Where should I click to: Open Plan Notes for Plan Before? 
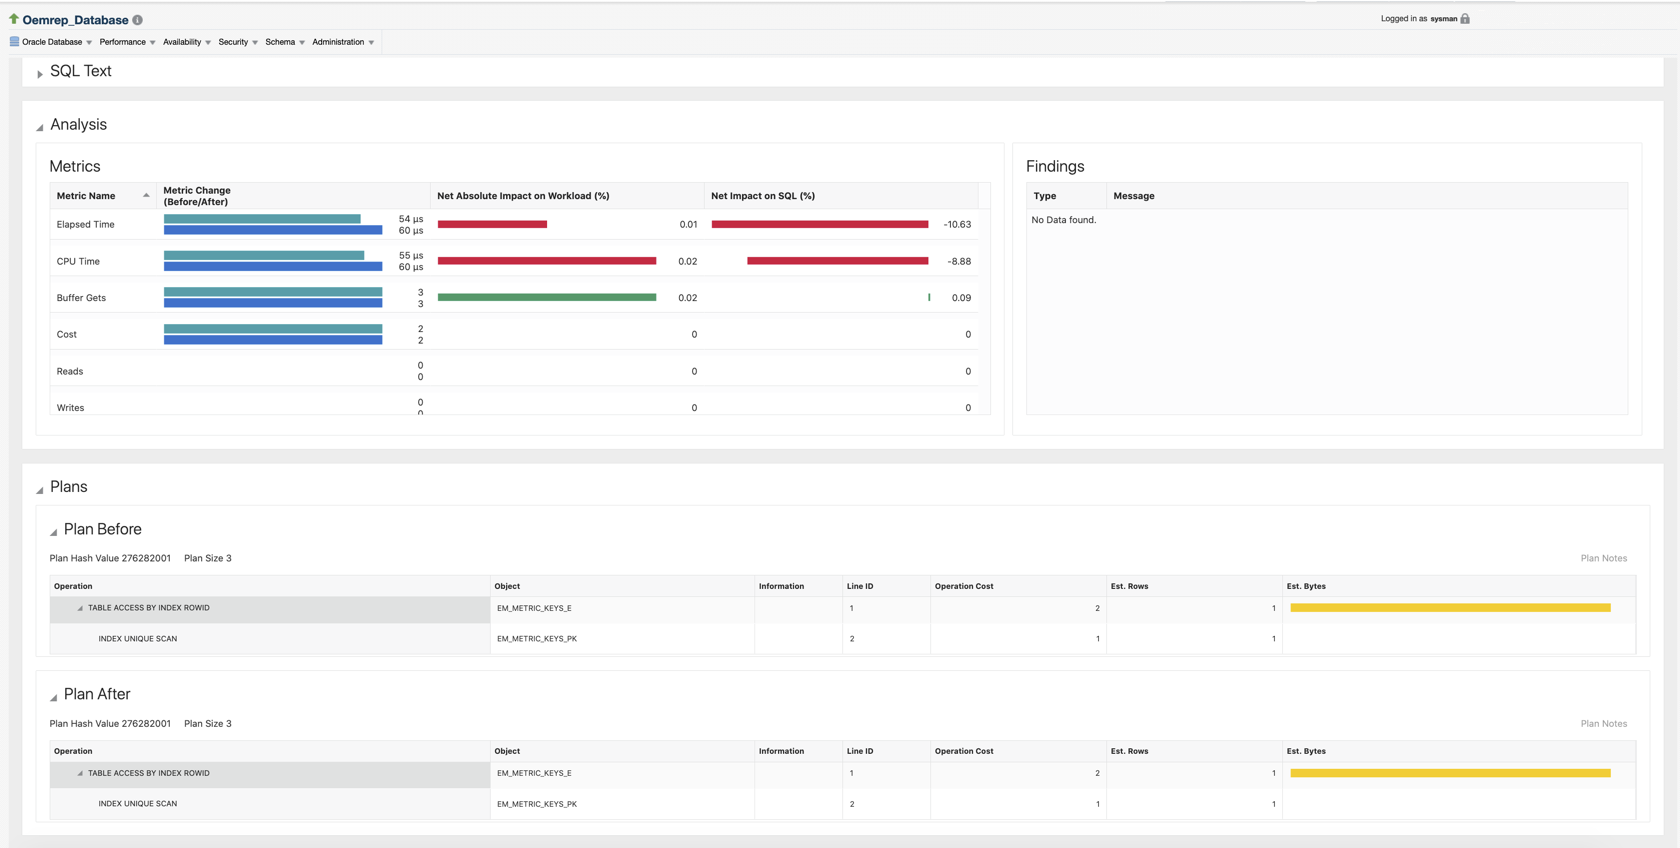click(1603, 558)
